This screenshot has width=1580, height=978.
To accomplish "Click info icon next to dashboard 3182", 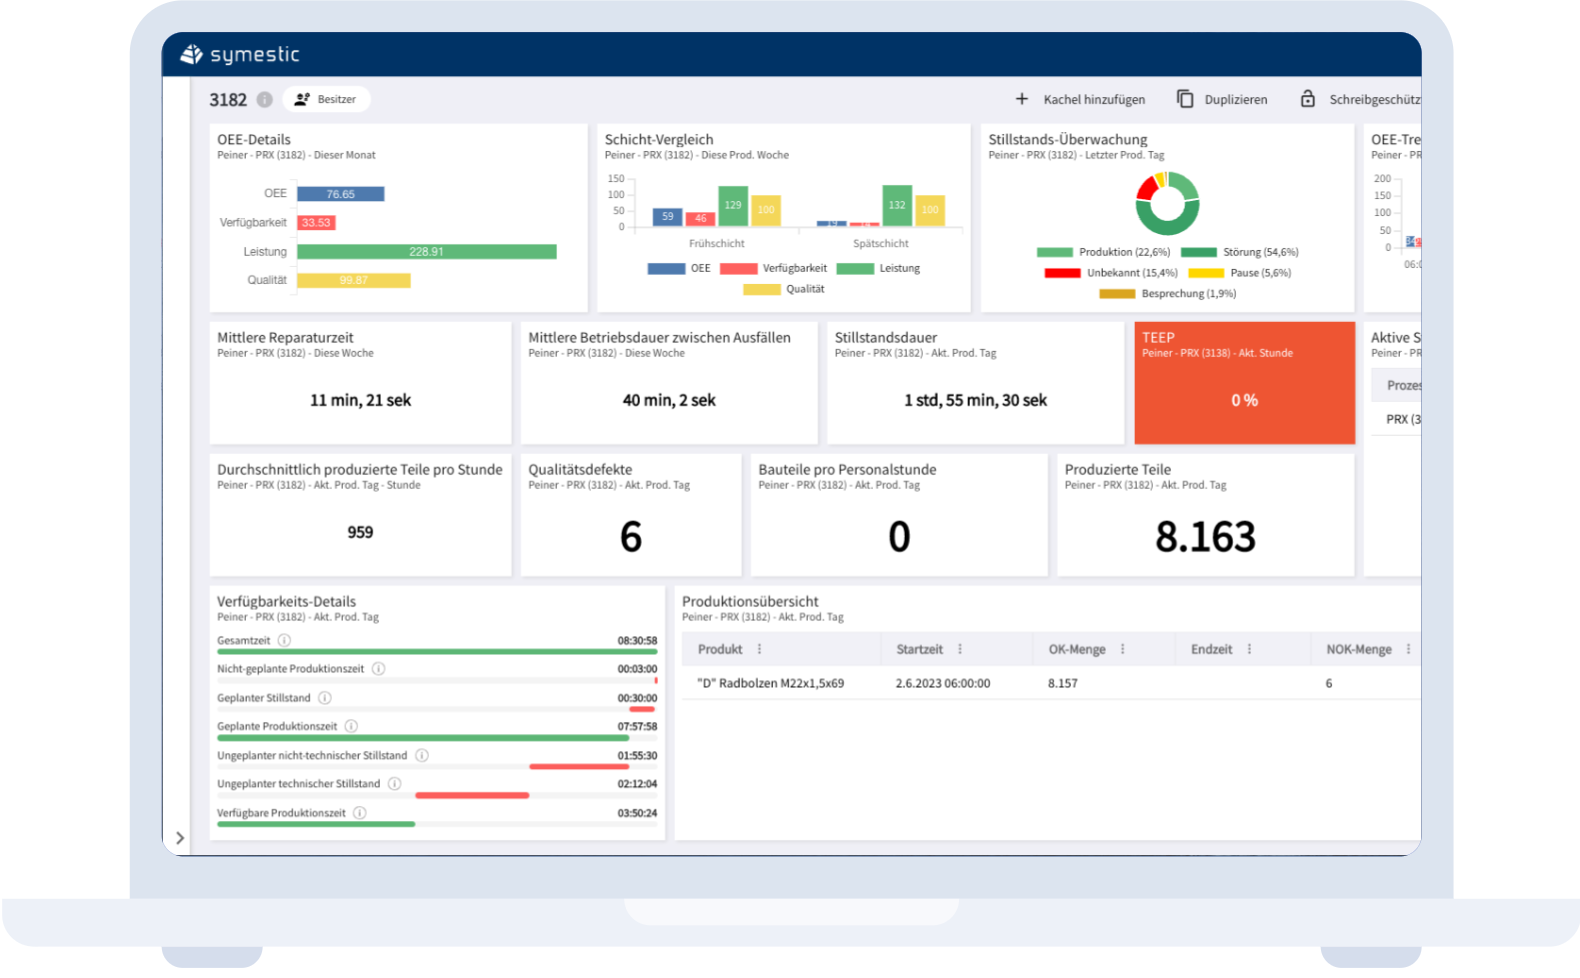I will (265, 100).
